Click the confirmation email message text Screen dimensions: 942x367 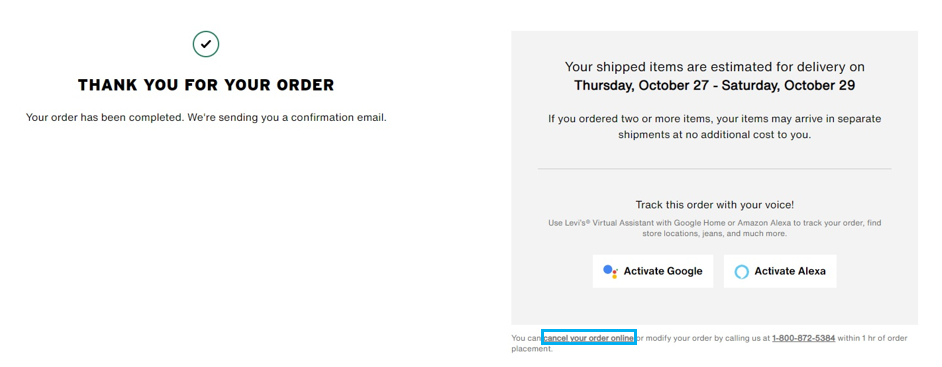[206, 118]
